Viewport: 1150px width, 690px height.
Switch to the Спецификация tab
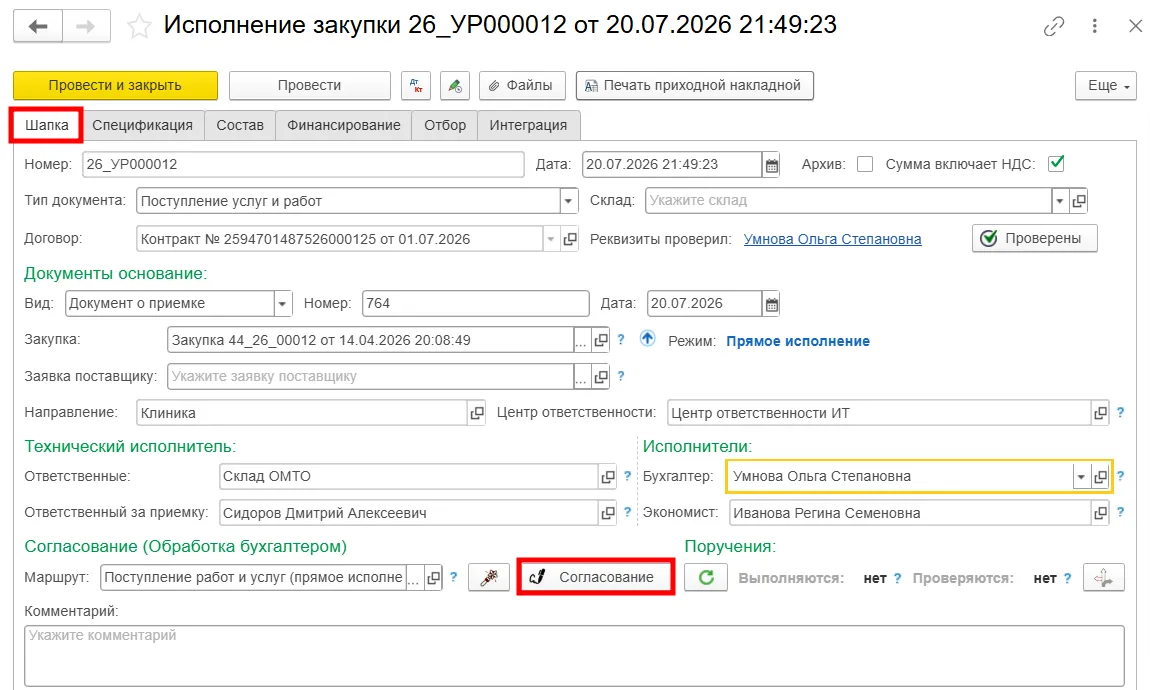[142, 125]
